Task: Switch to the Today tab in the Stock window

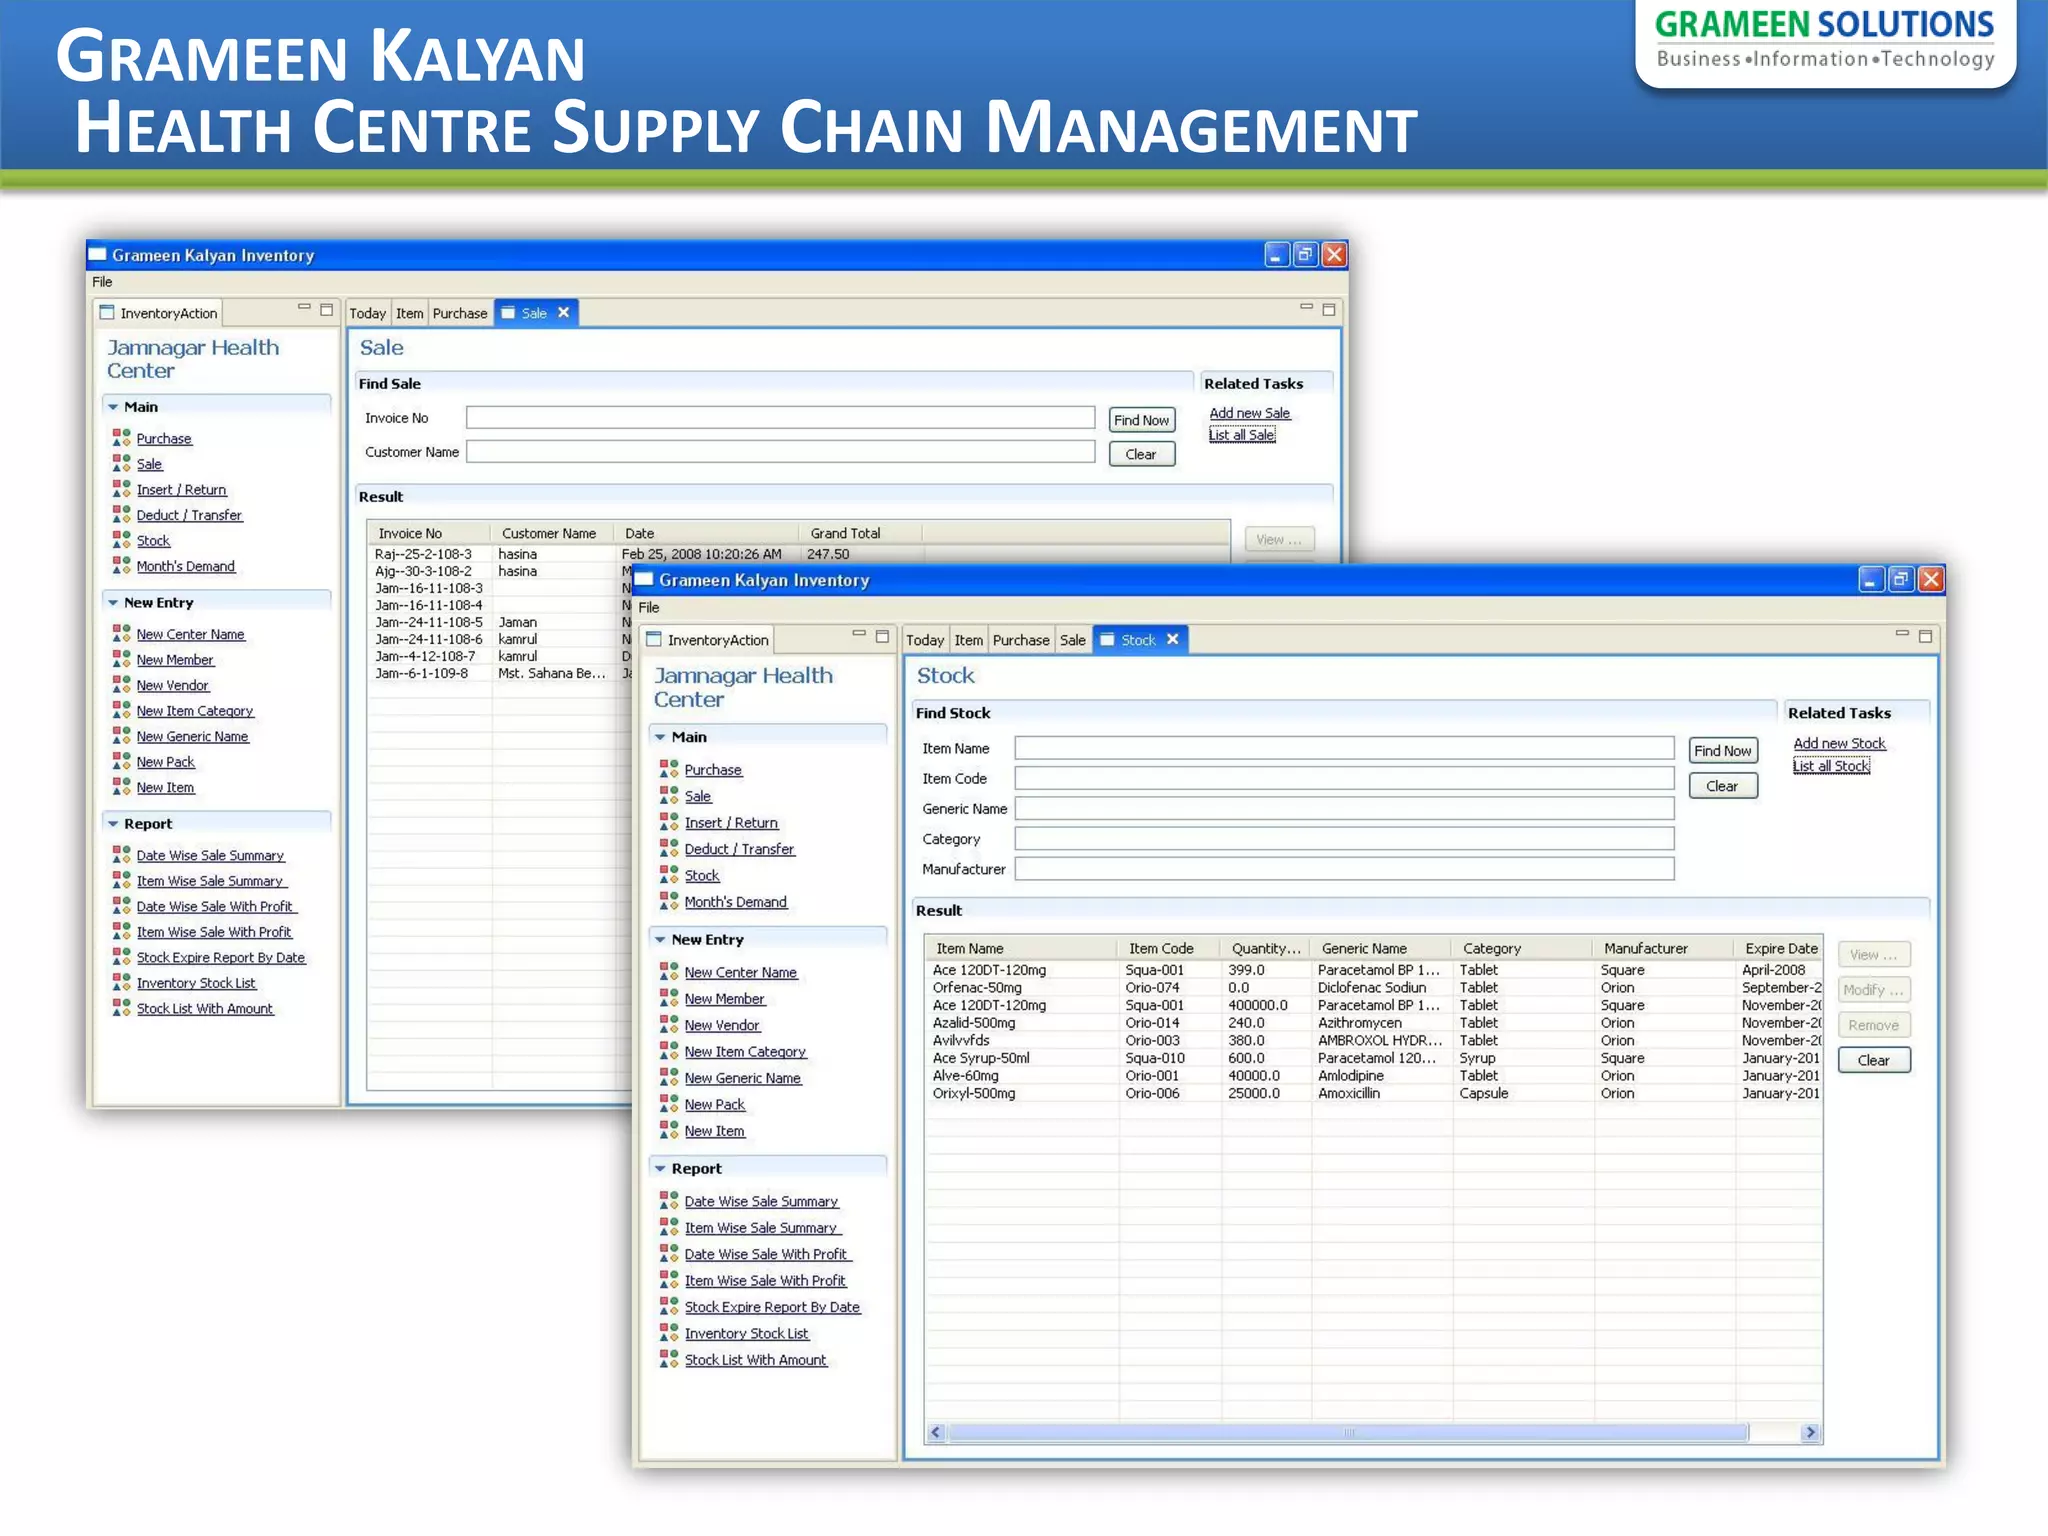Action: point(925,640)
